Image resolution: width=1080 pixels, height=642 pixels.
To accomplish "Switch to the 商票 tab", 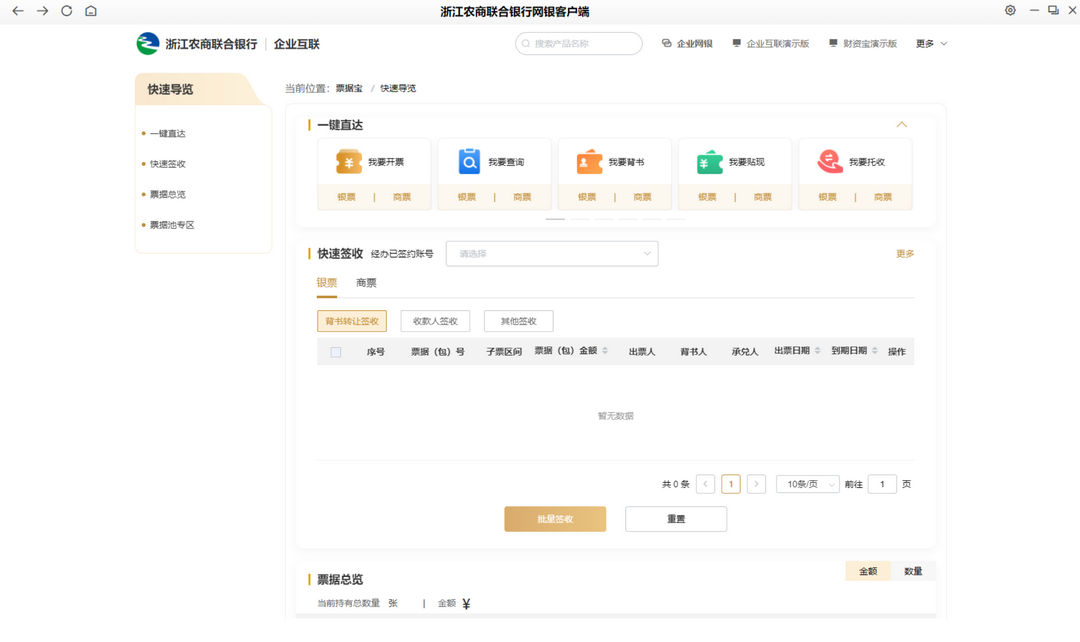I will (x=365, y=282).
